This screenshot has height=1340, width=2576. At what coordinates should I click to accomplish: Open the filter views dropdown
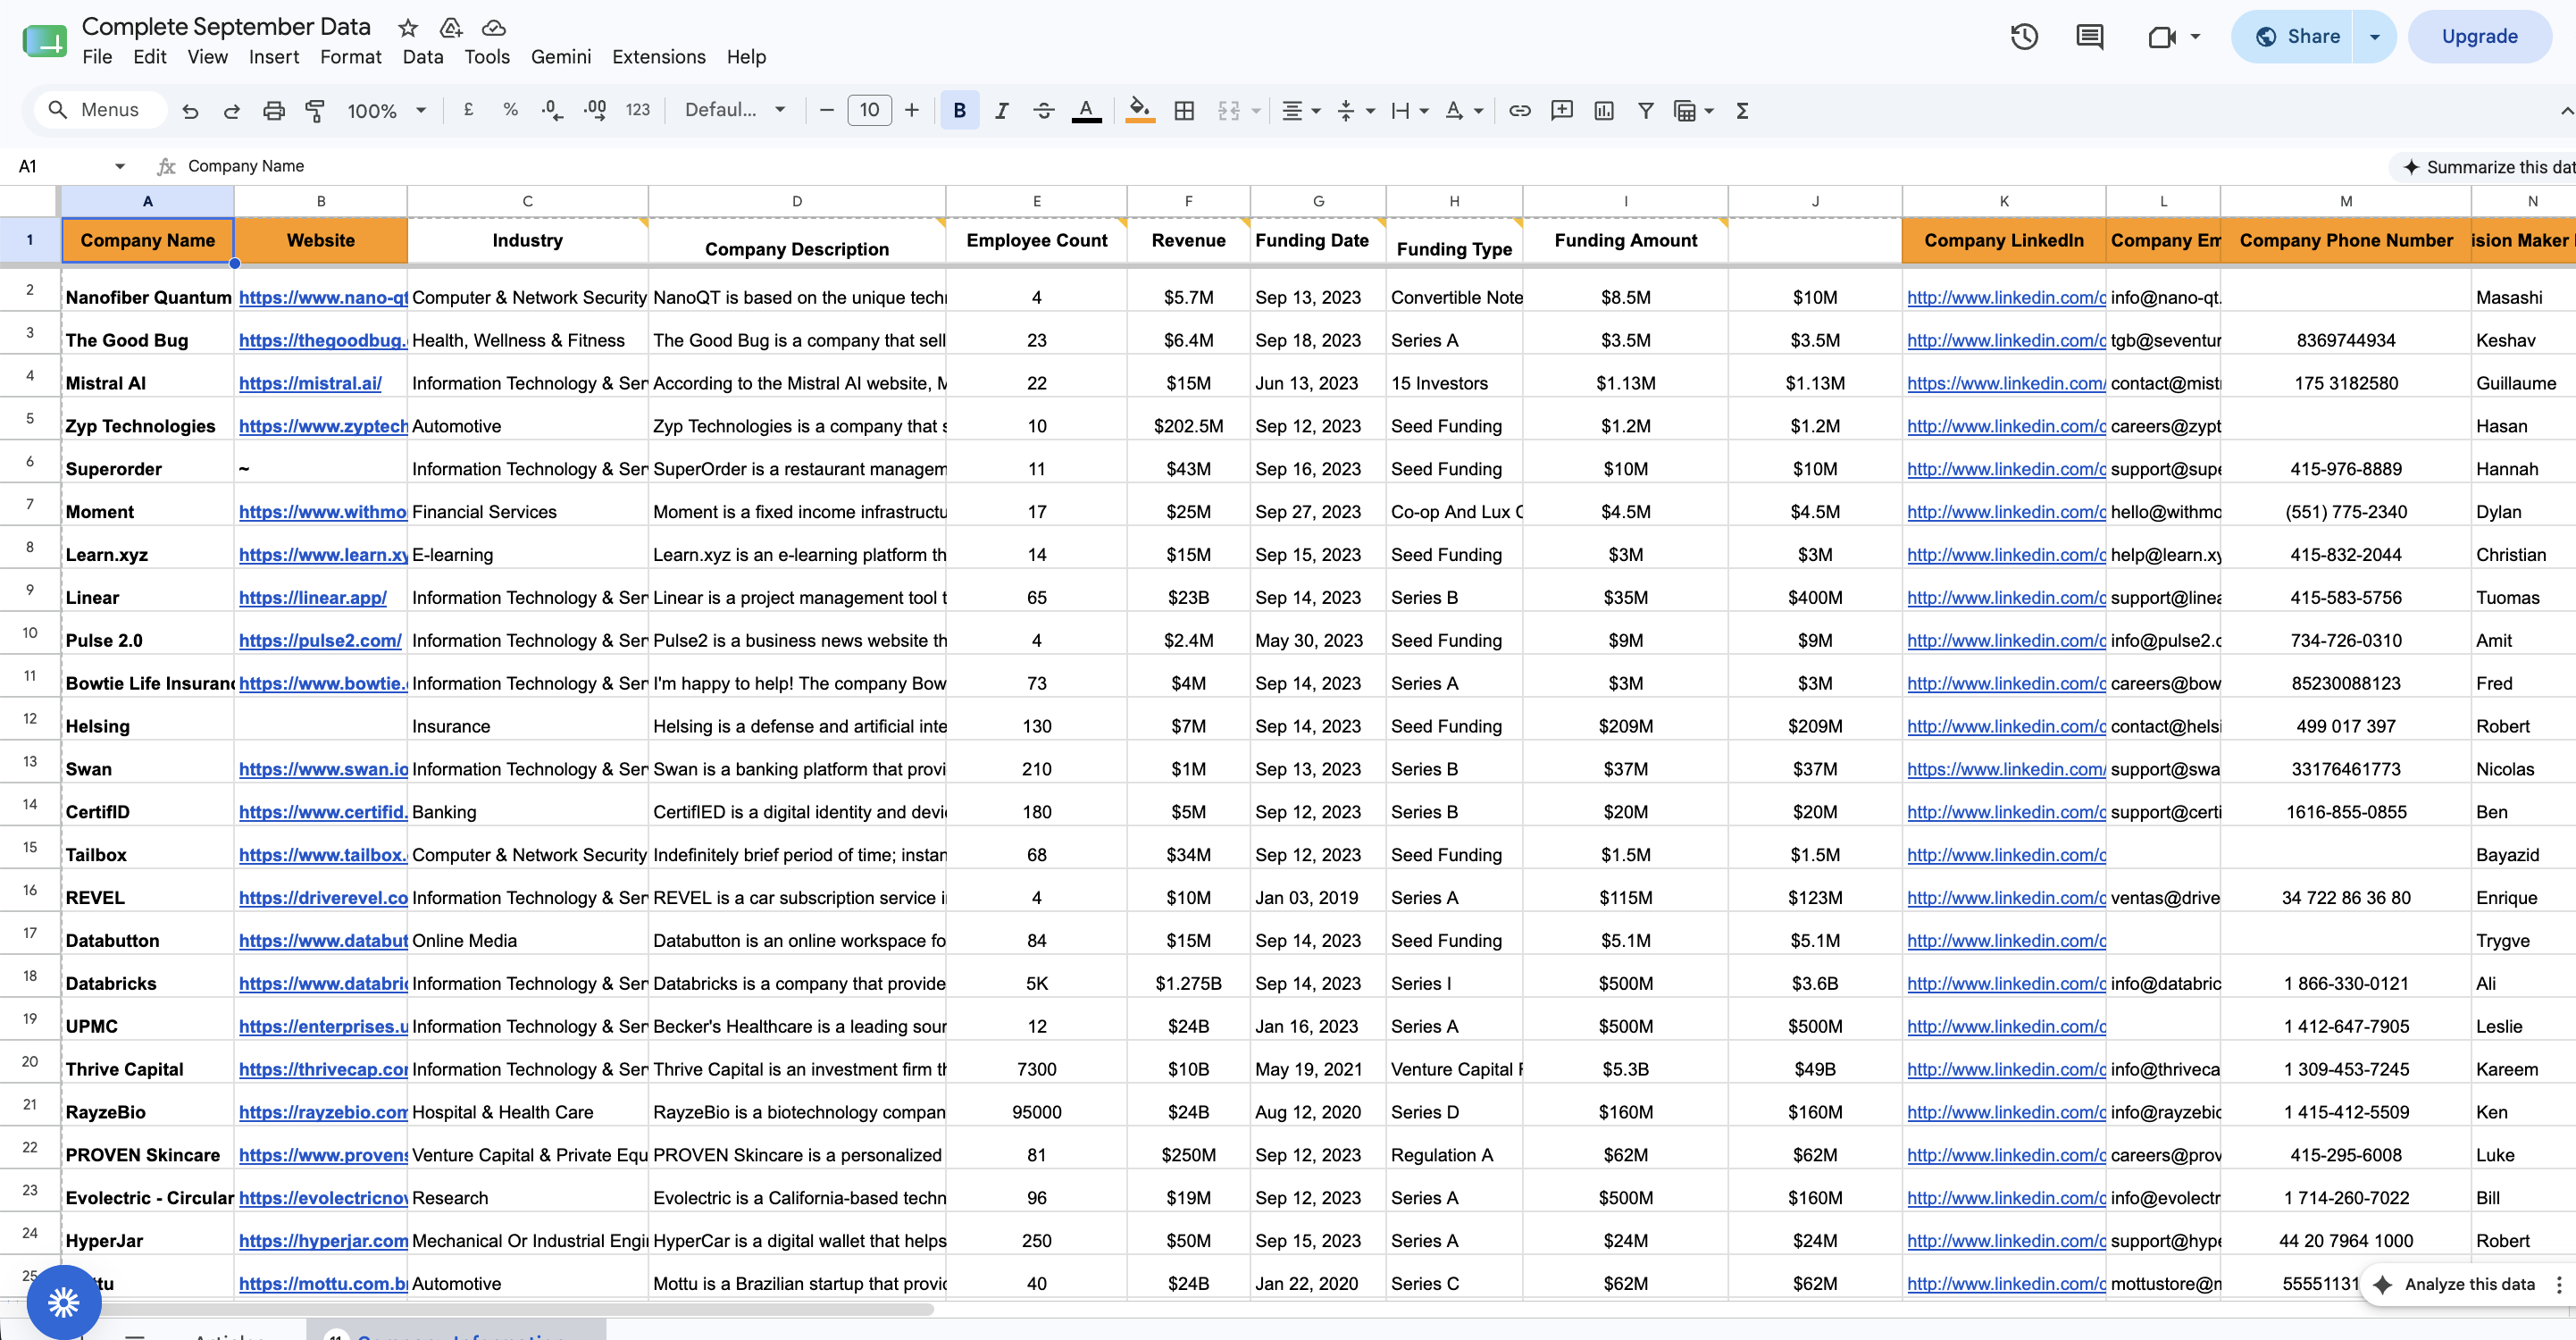tap(1709, 110)
